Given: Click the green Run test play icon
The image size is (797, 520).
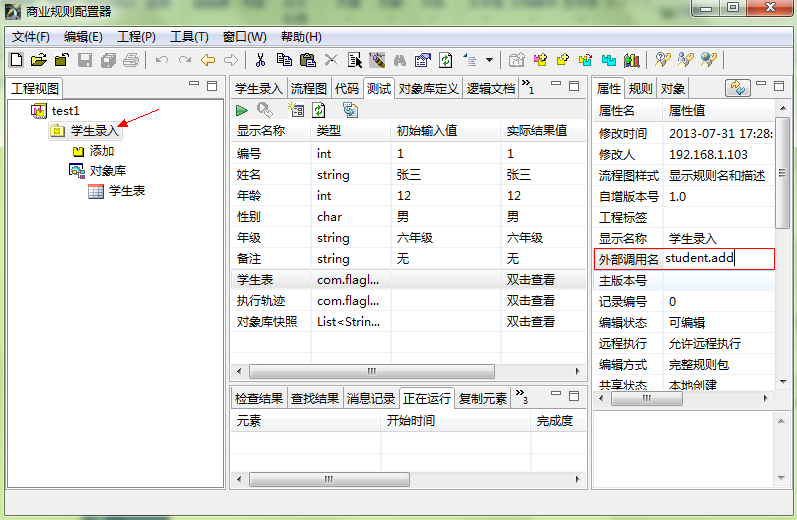Looking at the screenshot, I should [241, 110].
